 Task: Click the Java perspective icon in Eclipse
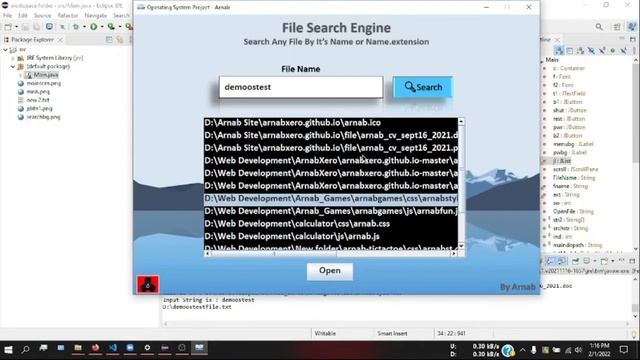point(632,27)
